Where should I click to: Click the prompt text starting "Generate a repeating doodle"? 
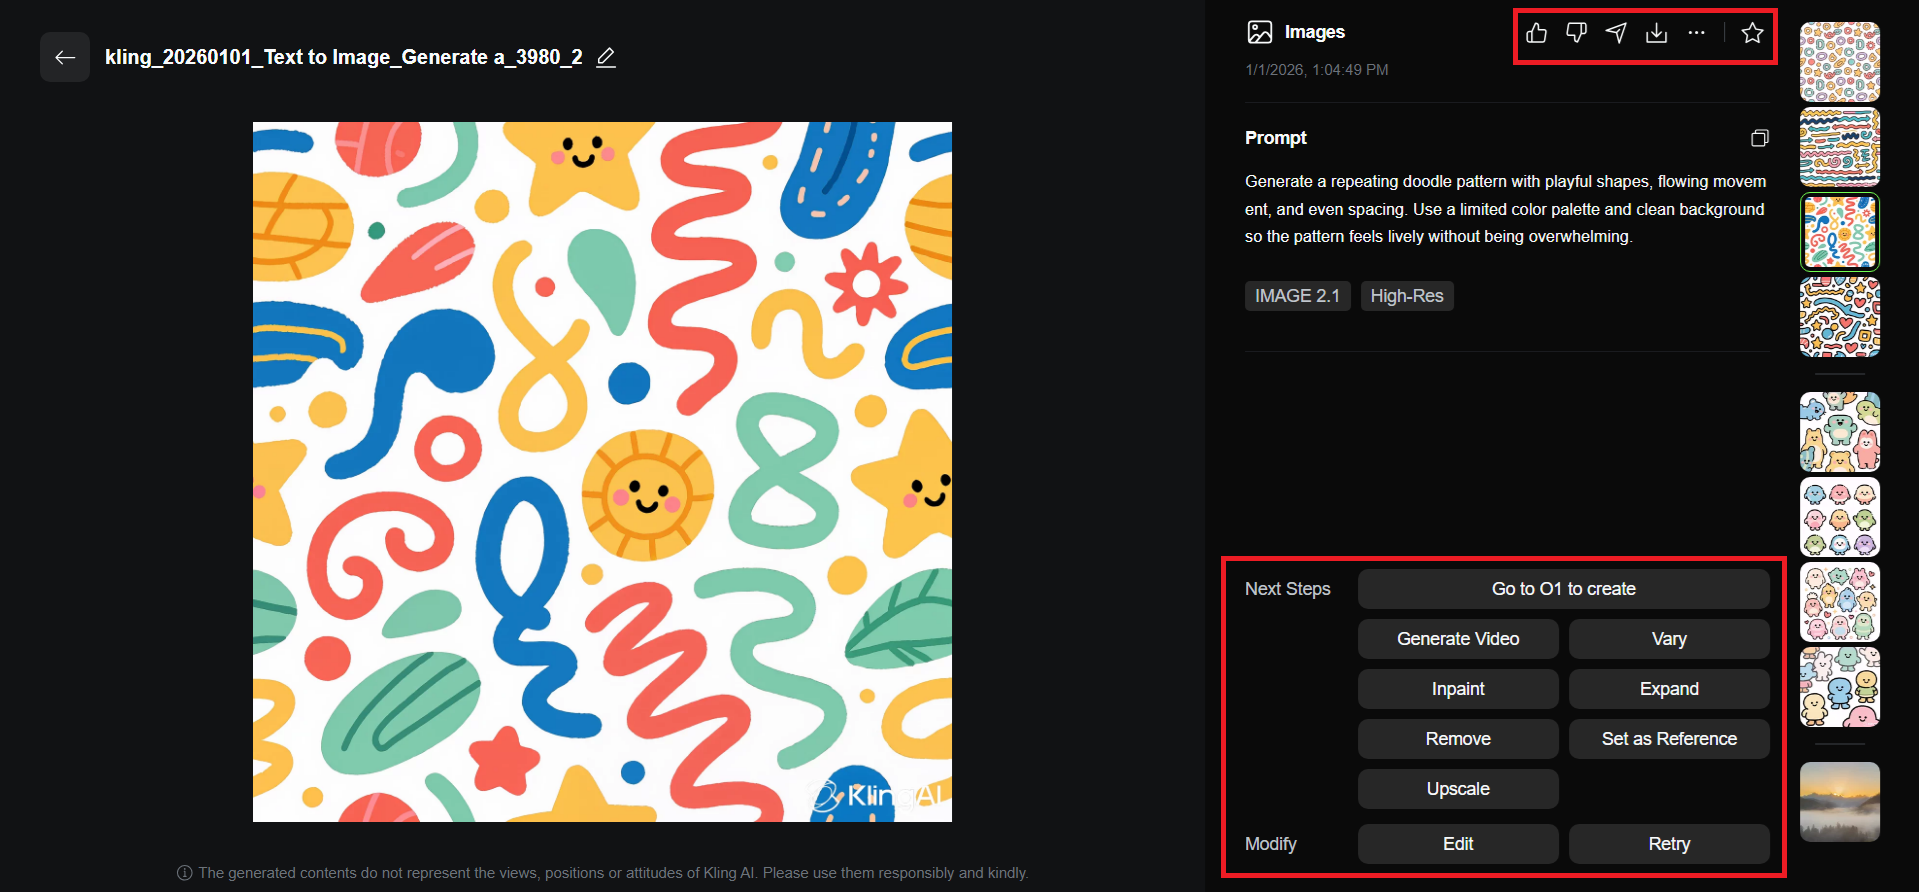(1505, 209)
